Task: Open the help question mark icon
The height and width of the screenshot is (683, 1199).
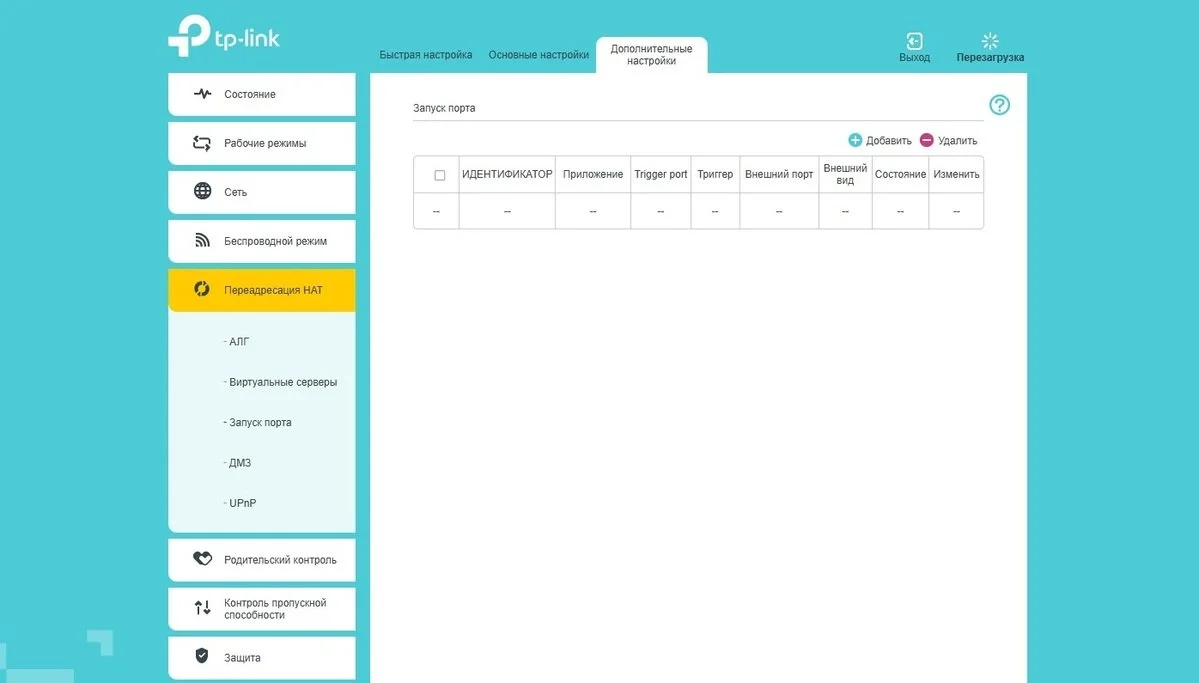Action: coord(999,105)
